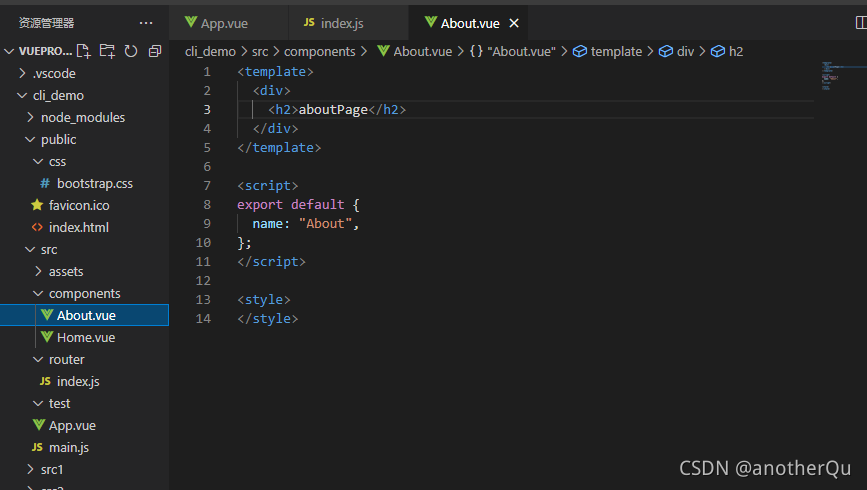Click the JS icon beside router index.js
This screenshot has height=490, width=867.
pos(45,381)
